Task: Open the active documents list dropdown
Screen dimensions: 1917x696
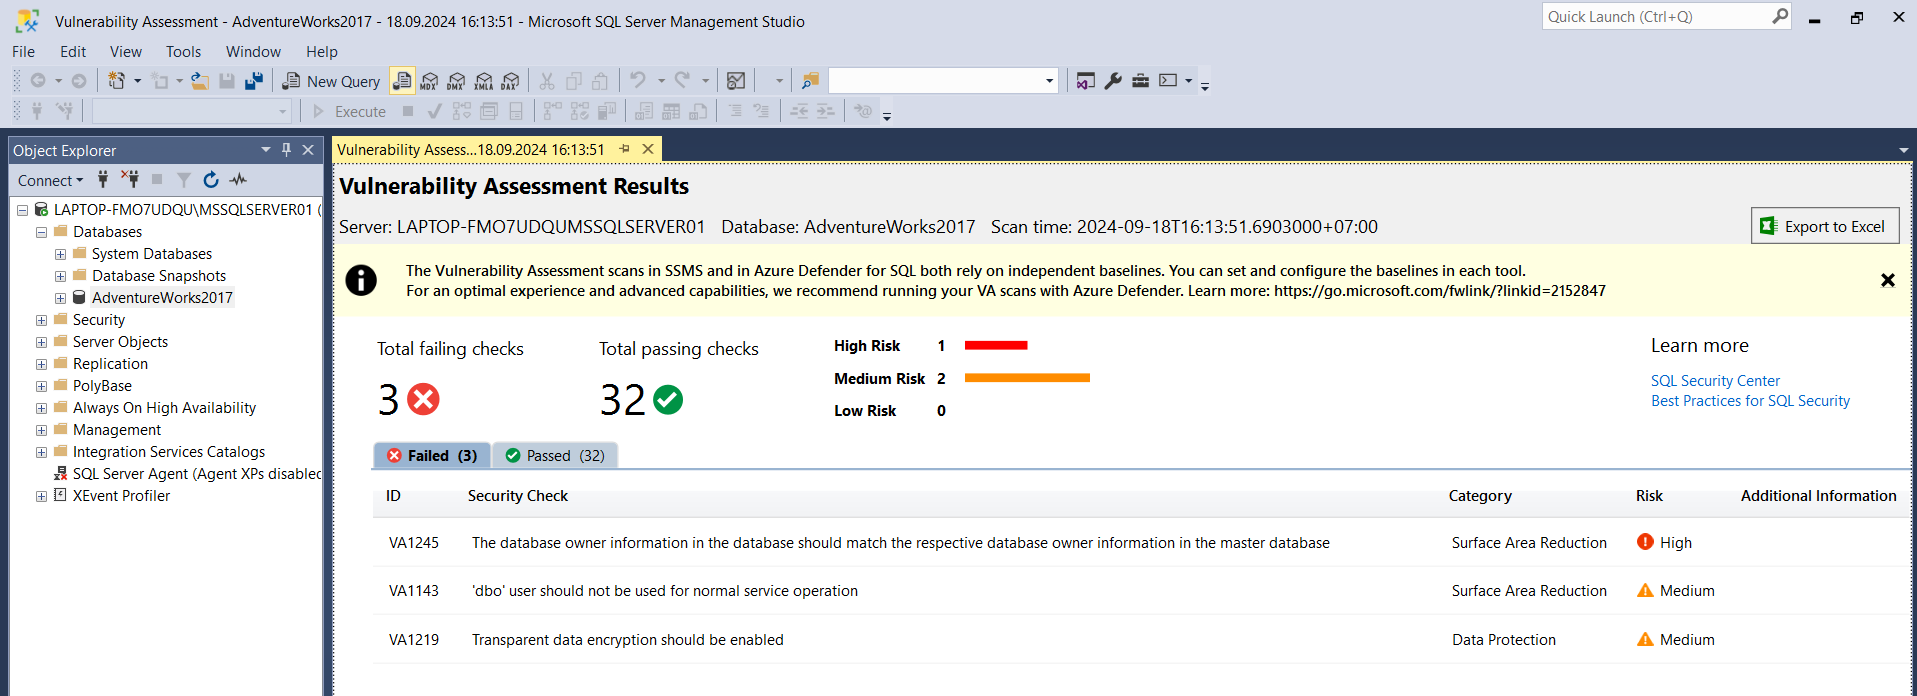Action: click(1903, 151)
